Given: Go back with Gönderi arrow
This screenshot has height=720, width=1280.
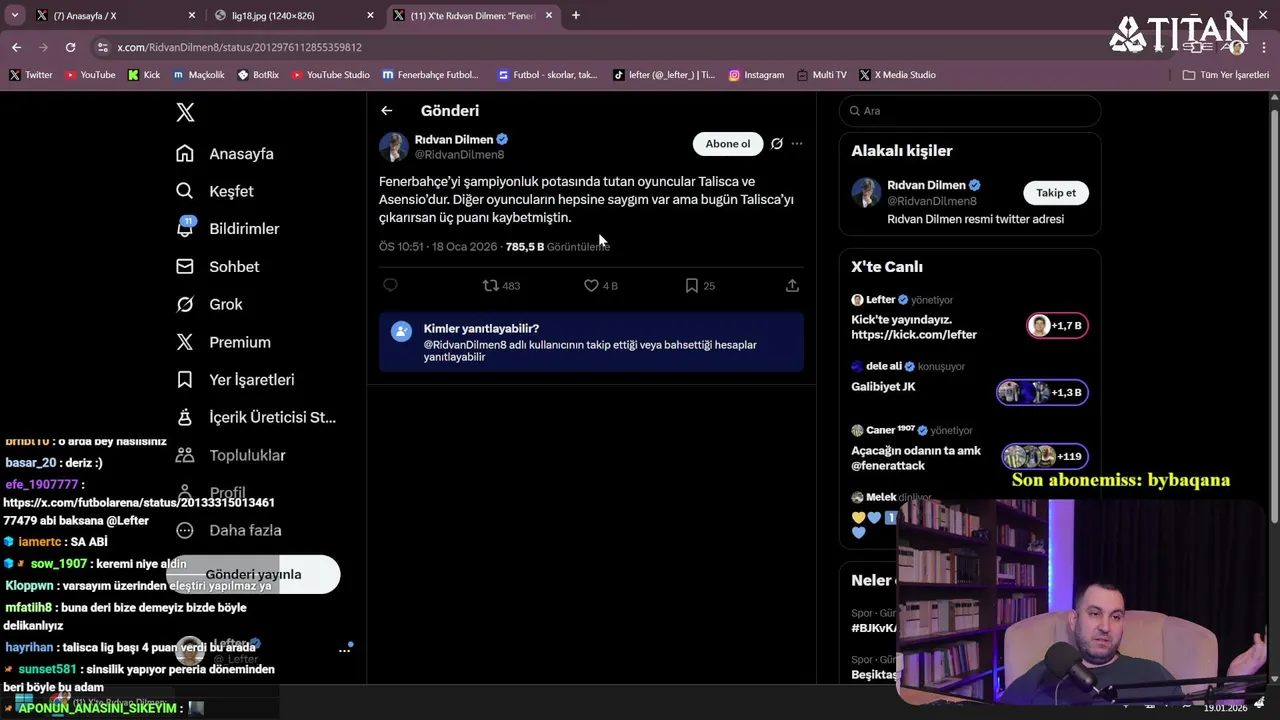Looking at the screenshot, I should [387, 111].
